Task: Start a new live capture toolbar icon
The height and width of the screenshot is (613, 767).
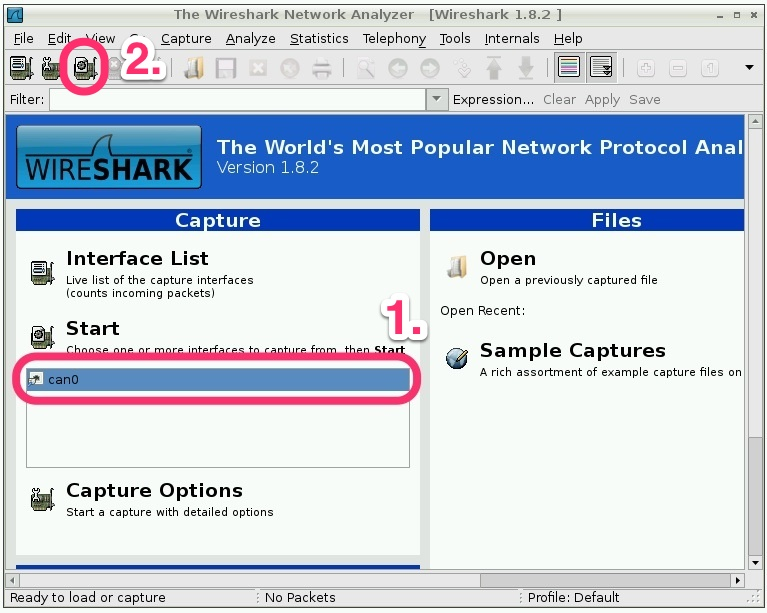Action: [x=85, y=68]
